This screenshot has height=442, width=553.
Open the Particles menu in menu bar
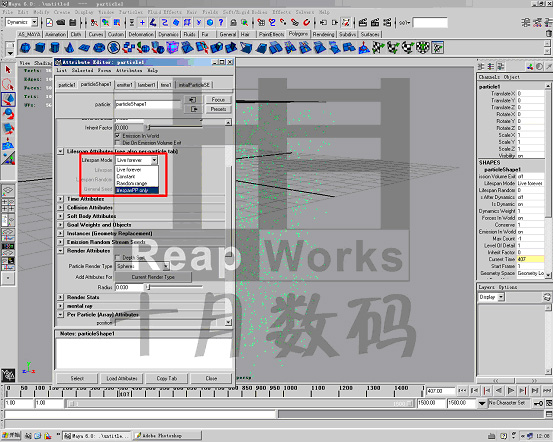pos(130,12)
